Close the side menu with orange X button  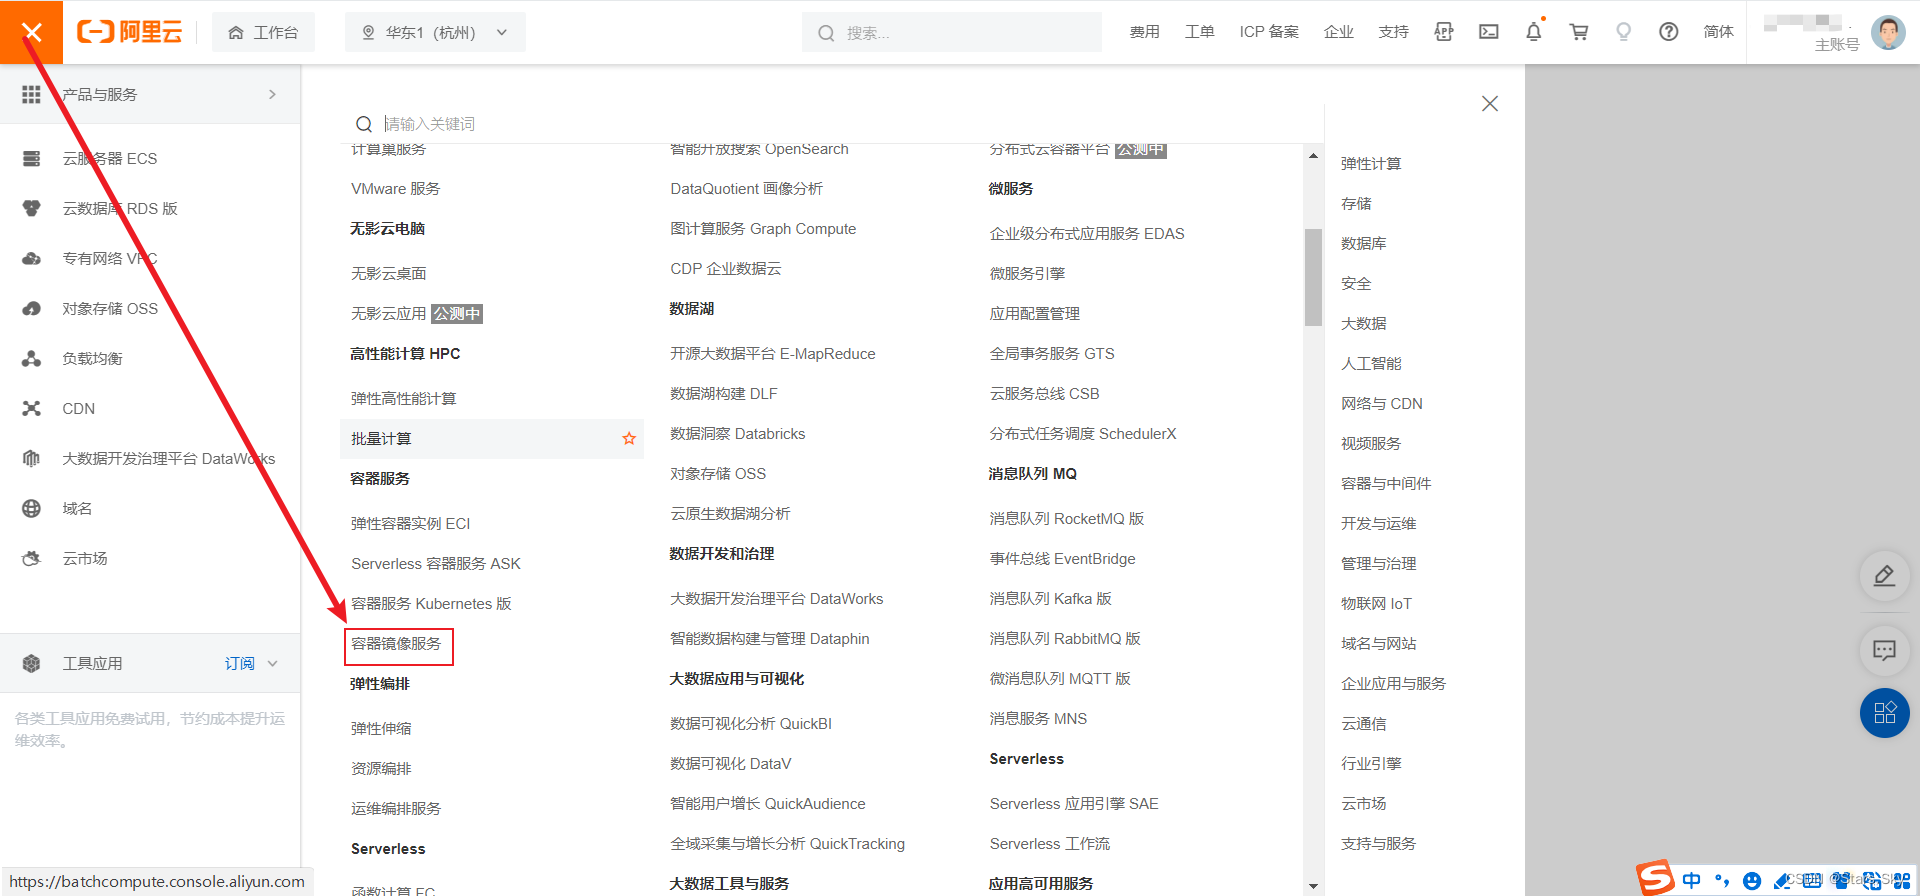[31, 32]
